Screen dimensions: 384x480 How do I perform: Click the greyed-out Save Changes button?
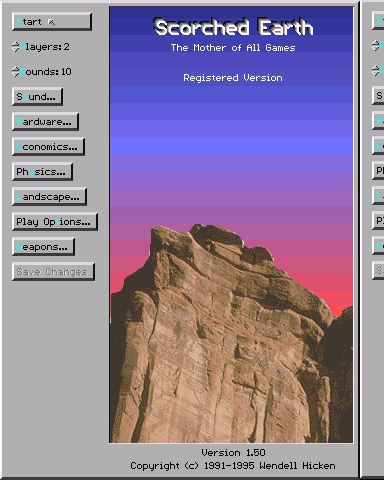53,272
